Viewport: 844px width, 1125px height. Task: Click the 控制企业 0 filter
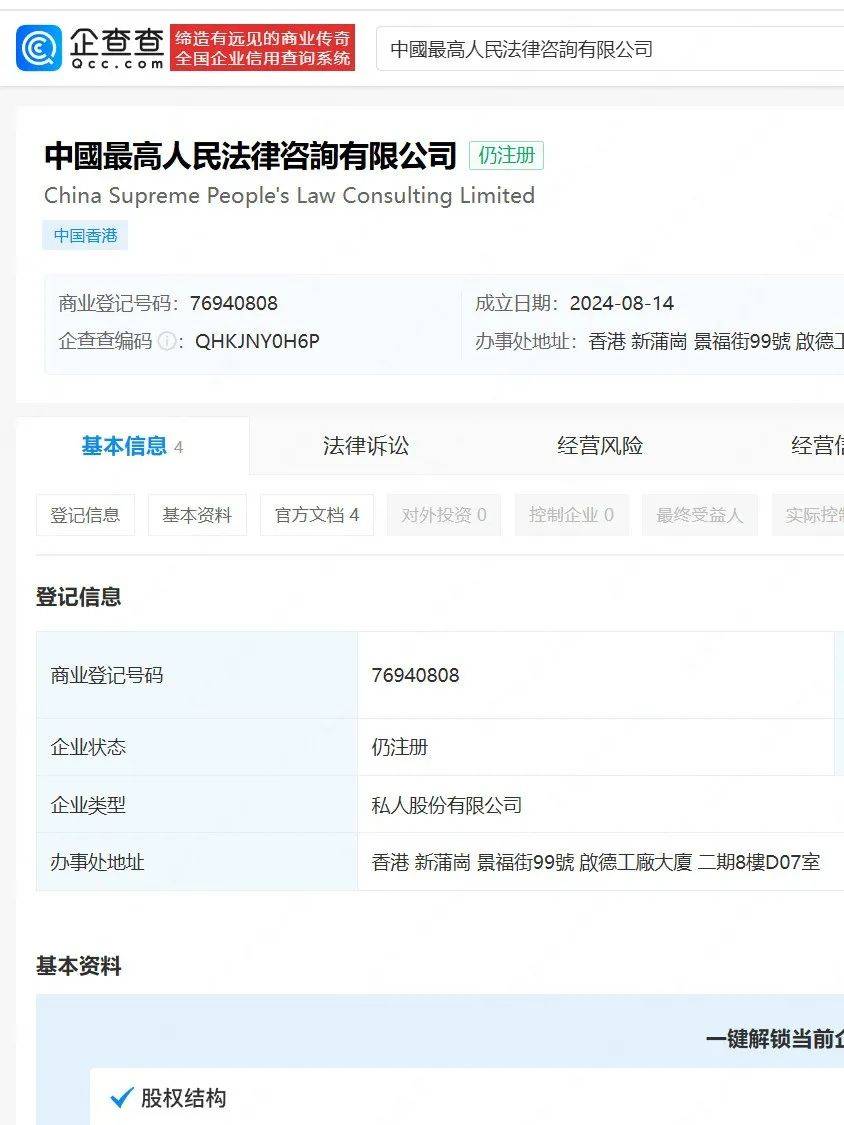pos(572,514)
